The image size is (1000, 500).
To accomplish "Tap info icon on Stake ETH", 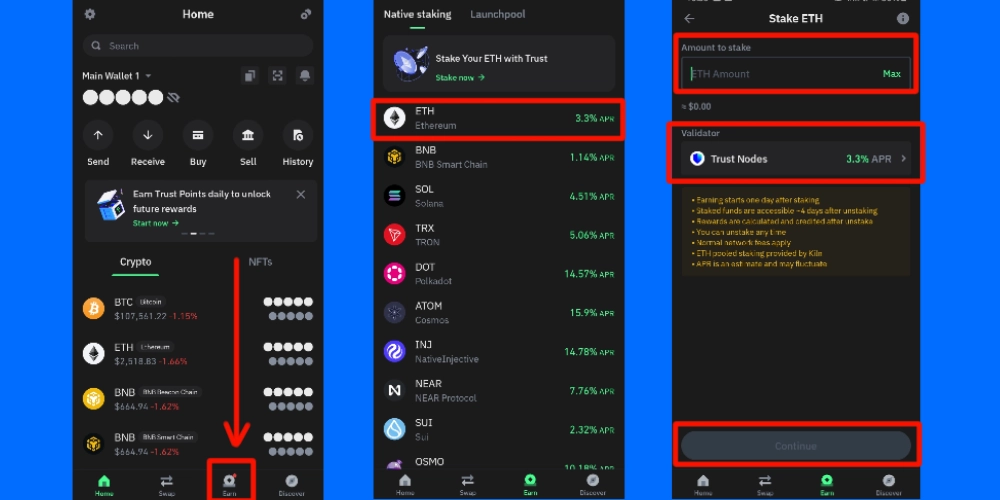I will [x=903, y=18].
